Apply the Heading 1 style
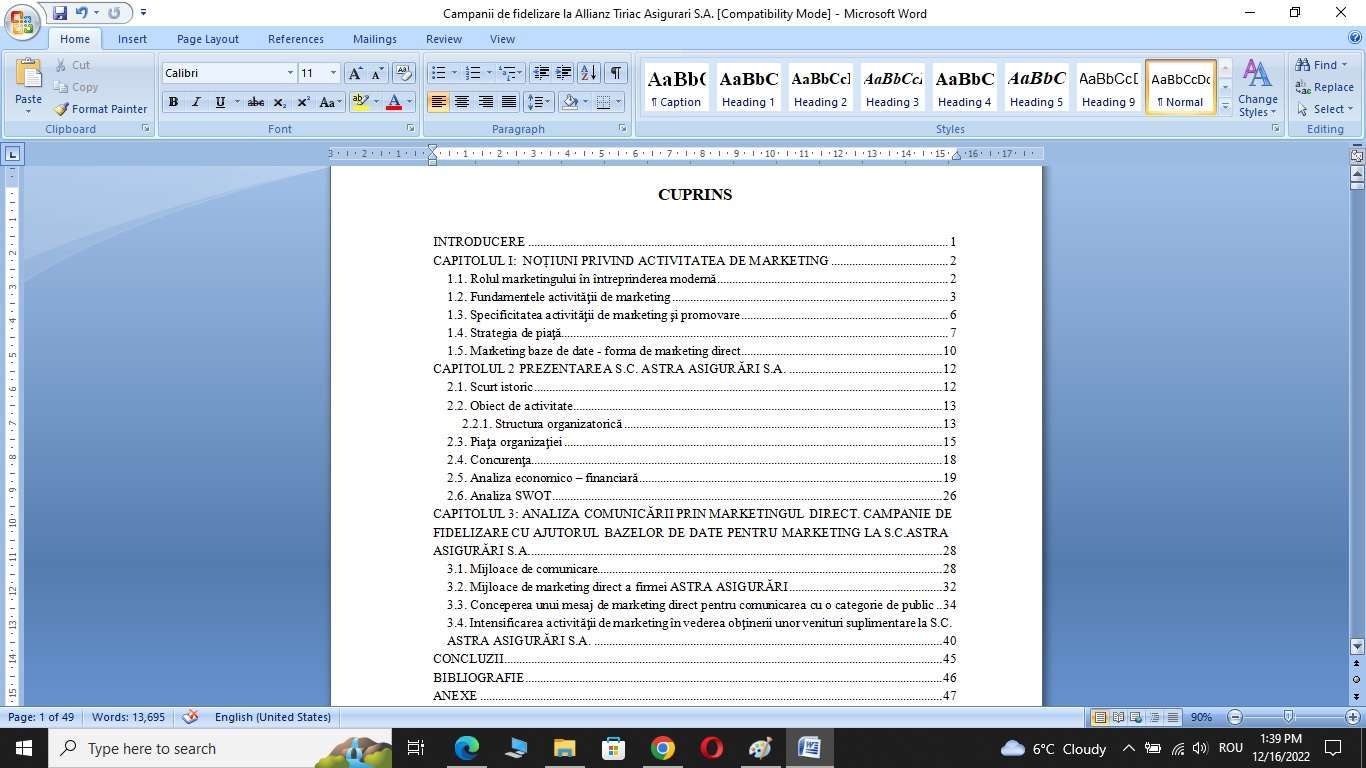This screenshot has width=1366, height=768. [749, 87]
